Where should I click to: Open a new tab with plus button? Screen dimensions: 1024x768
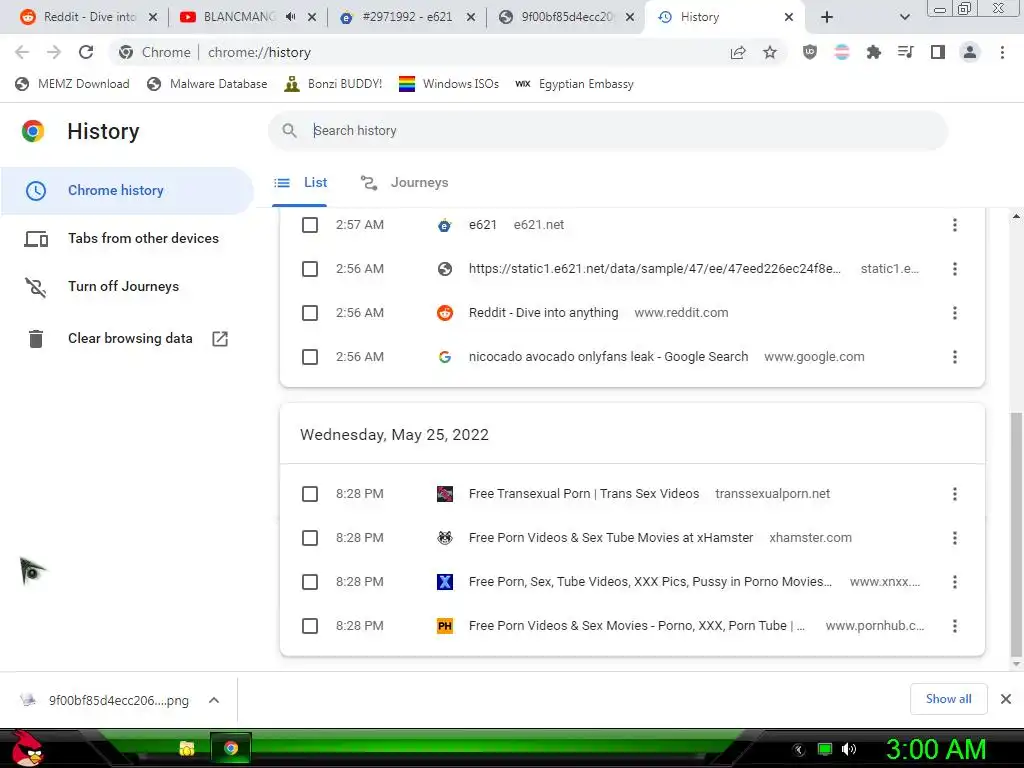(x=827, y=17)
